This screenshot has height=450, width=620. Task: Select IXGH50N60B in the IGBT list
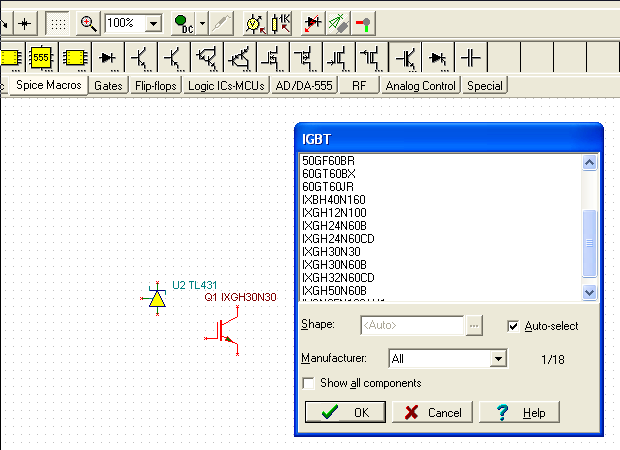coord(440,291)
